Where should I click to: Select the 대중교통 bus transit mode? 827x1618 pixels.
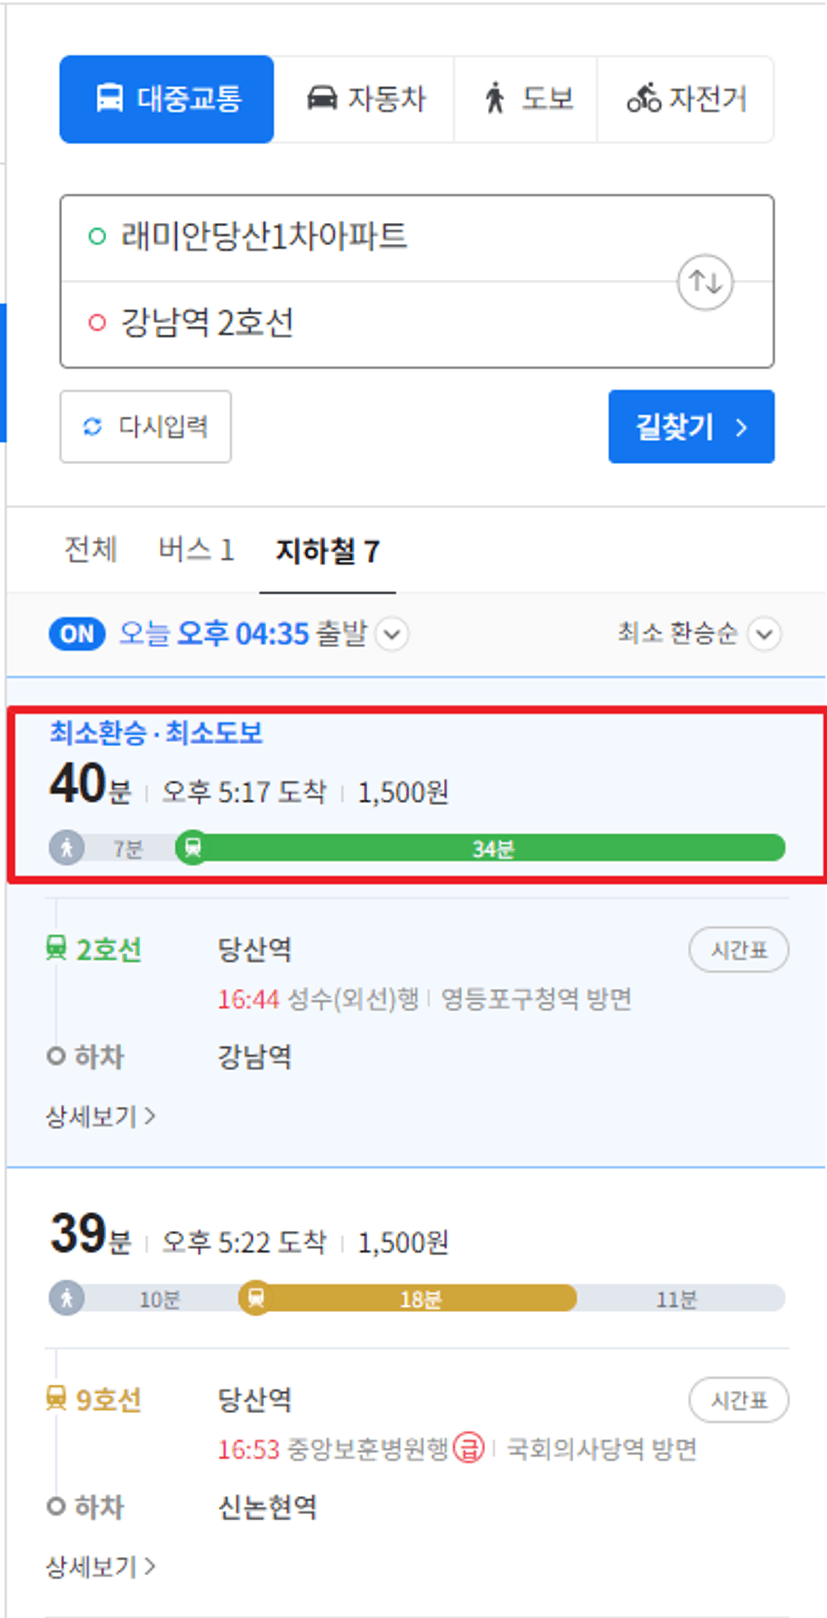click(x=167, y=99)
